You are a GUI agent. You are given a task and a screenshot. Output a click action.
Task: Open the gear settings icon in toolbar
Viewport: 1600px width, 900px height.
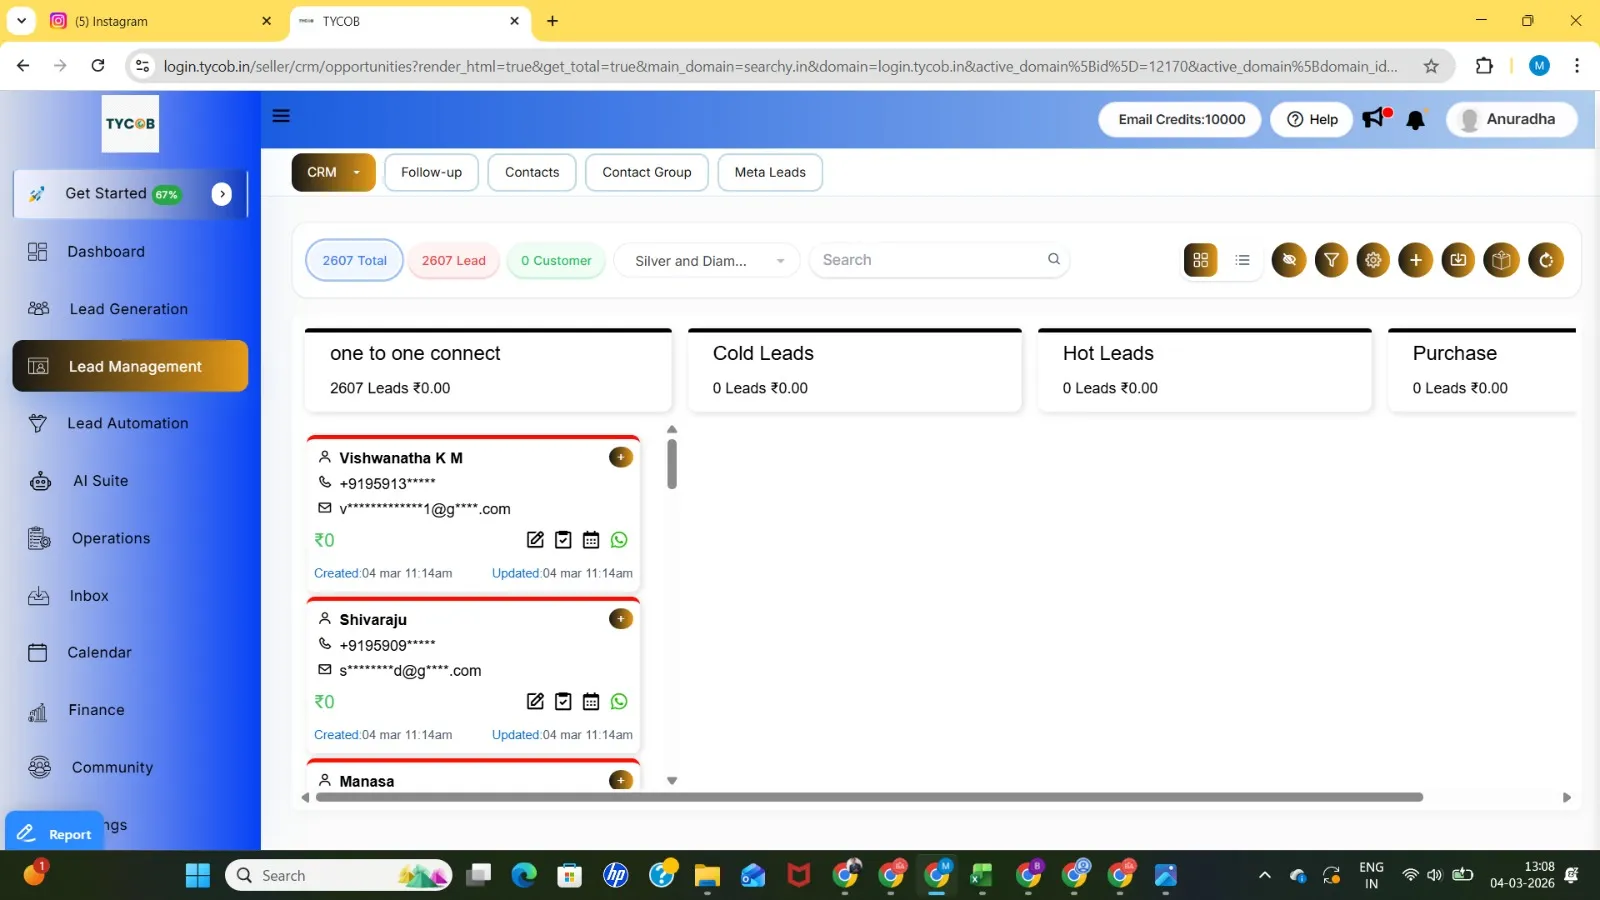[1373, 260]
